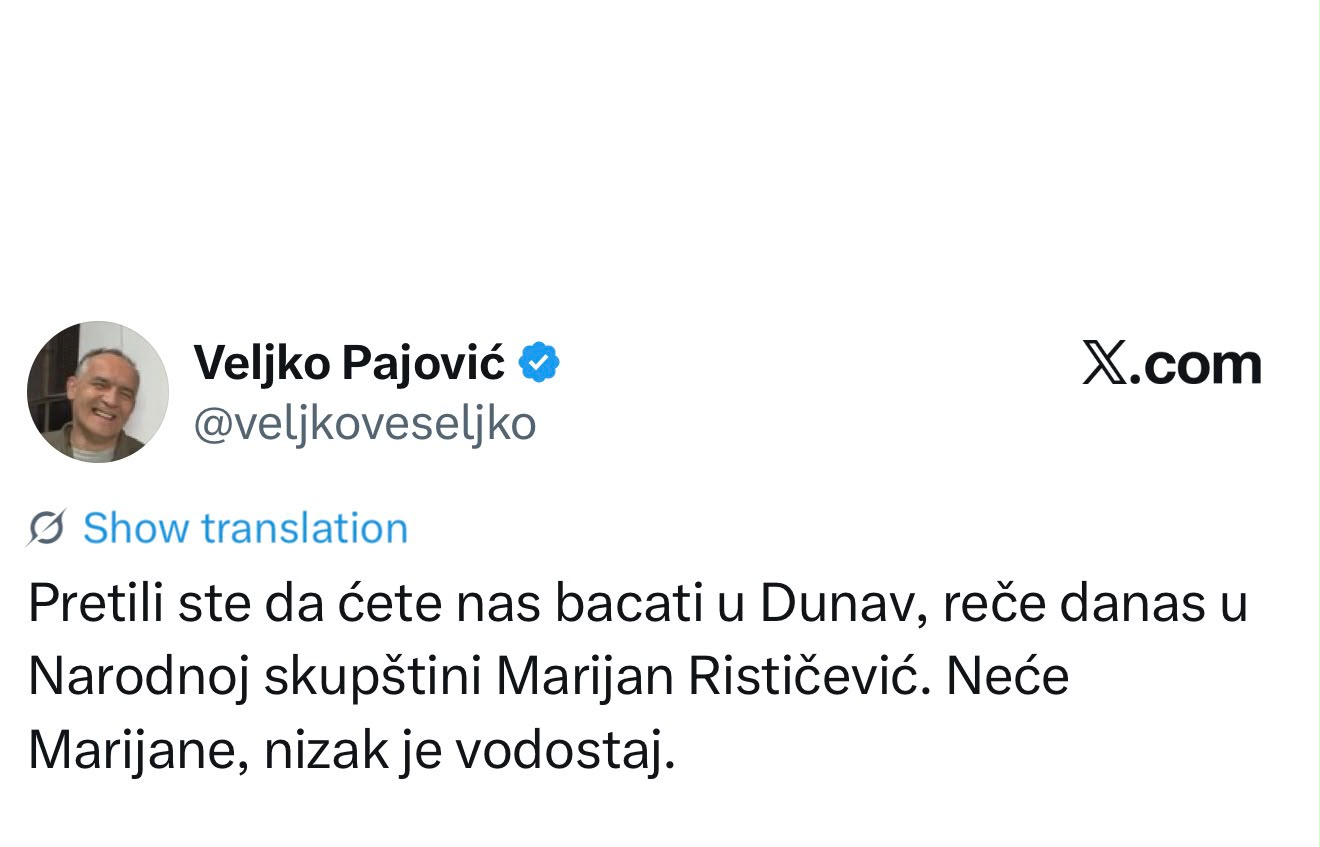Click the word "Neće" ending line two

coord(1007,678)
